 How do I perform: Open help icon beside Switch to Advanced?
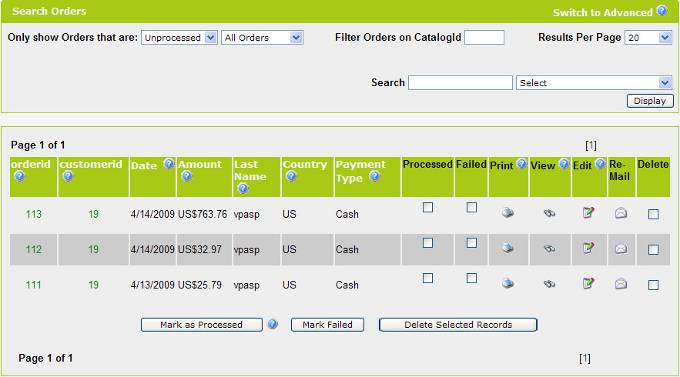pyautogui.click(x=662, y=10)
